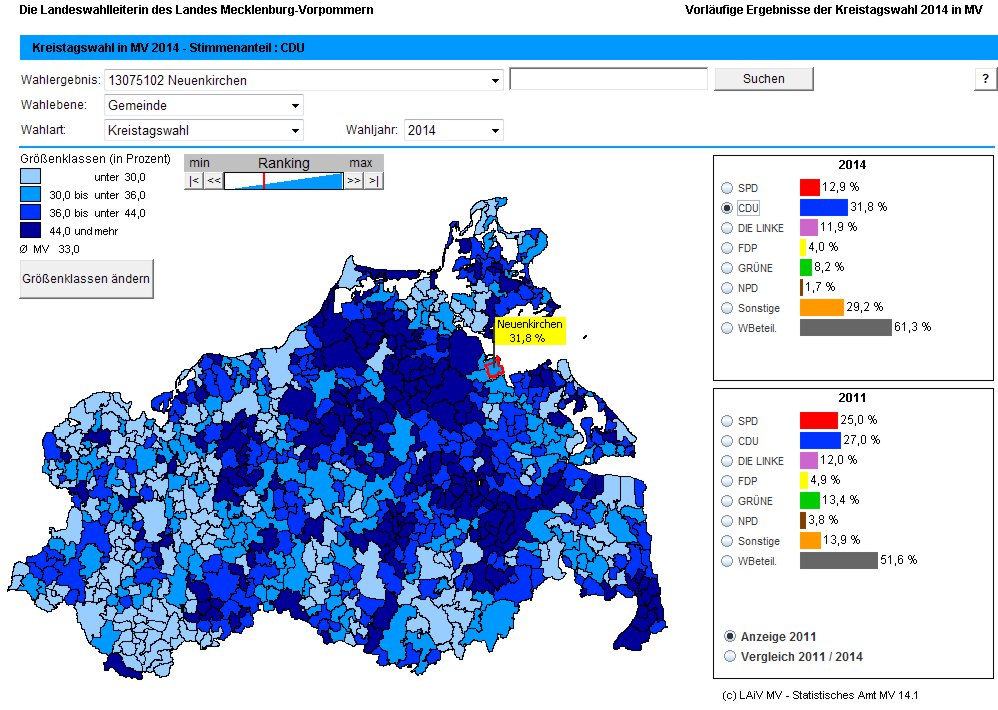998x710 pixels.
Task: Jump to minimum ranking with first arrow button
Action: 194,180
